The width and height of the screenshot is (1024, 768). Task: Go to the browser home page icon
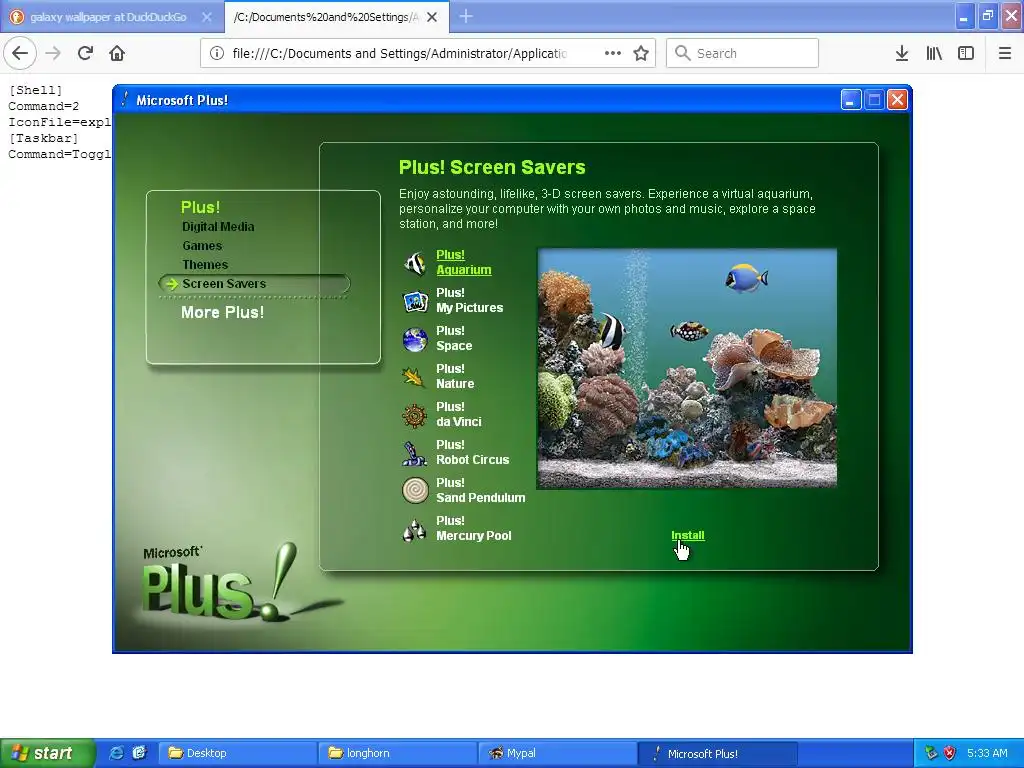click(117, 53)
